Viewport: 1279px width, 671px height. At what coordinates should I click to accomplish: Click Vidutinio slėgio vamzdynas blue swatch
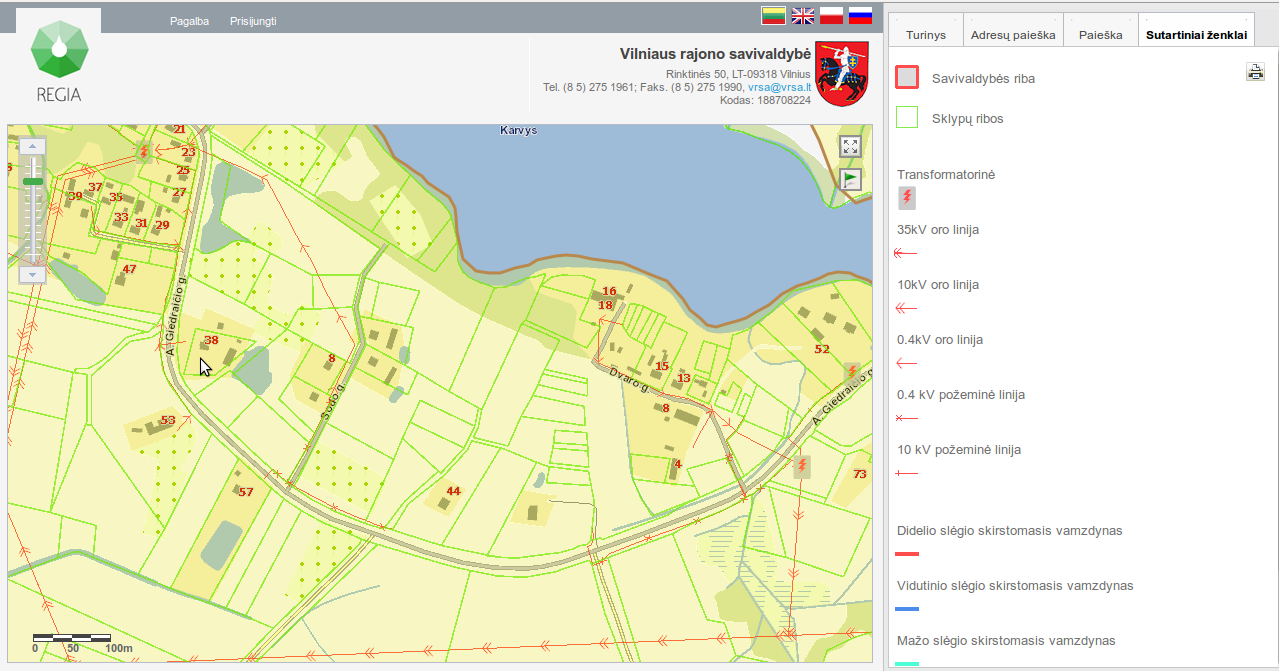(907, 609)
